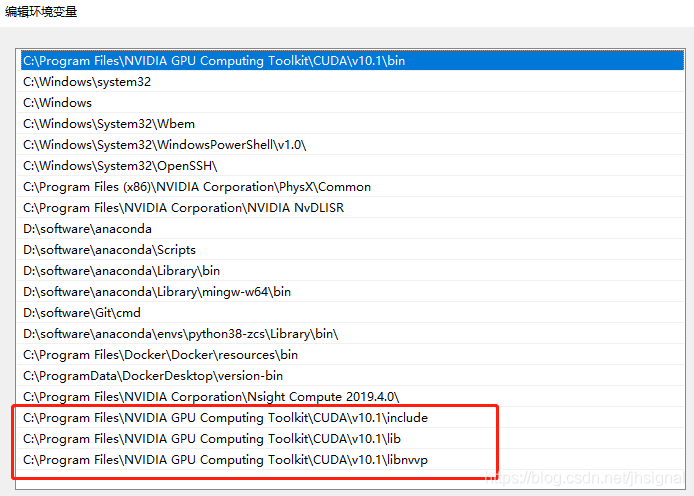Select the anaconda\Library\bin path entry
The width and height of the screenshot is (694, 496).
(x=121, y=271)
